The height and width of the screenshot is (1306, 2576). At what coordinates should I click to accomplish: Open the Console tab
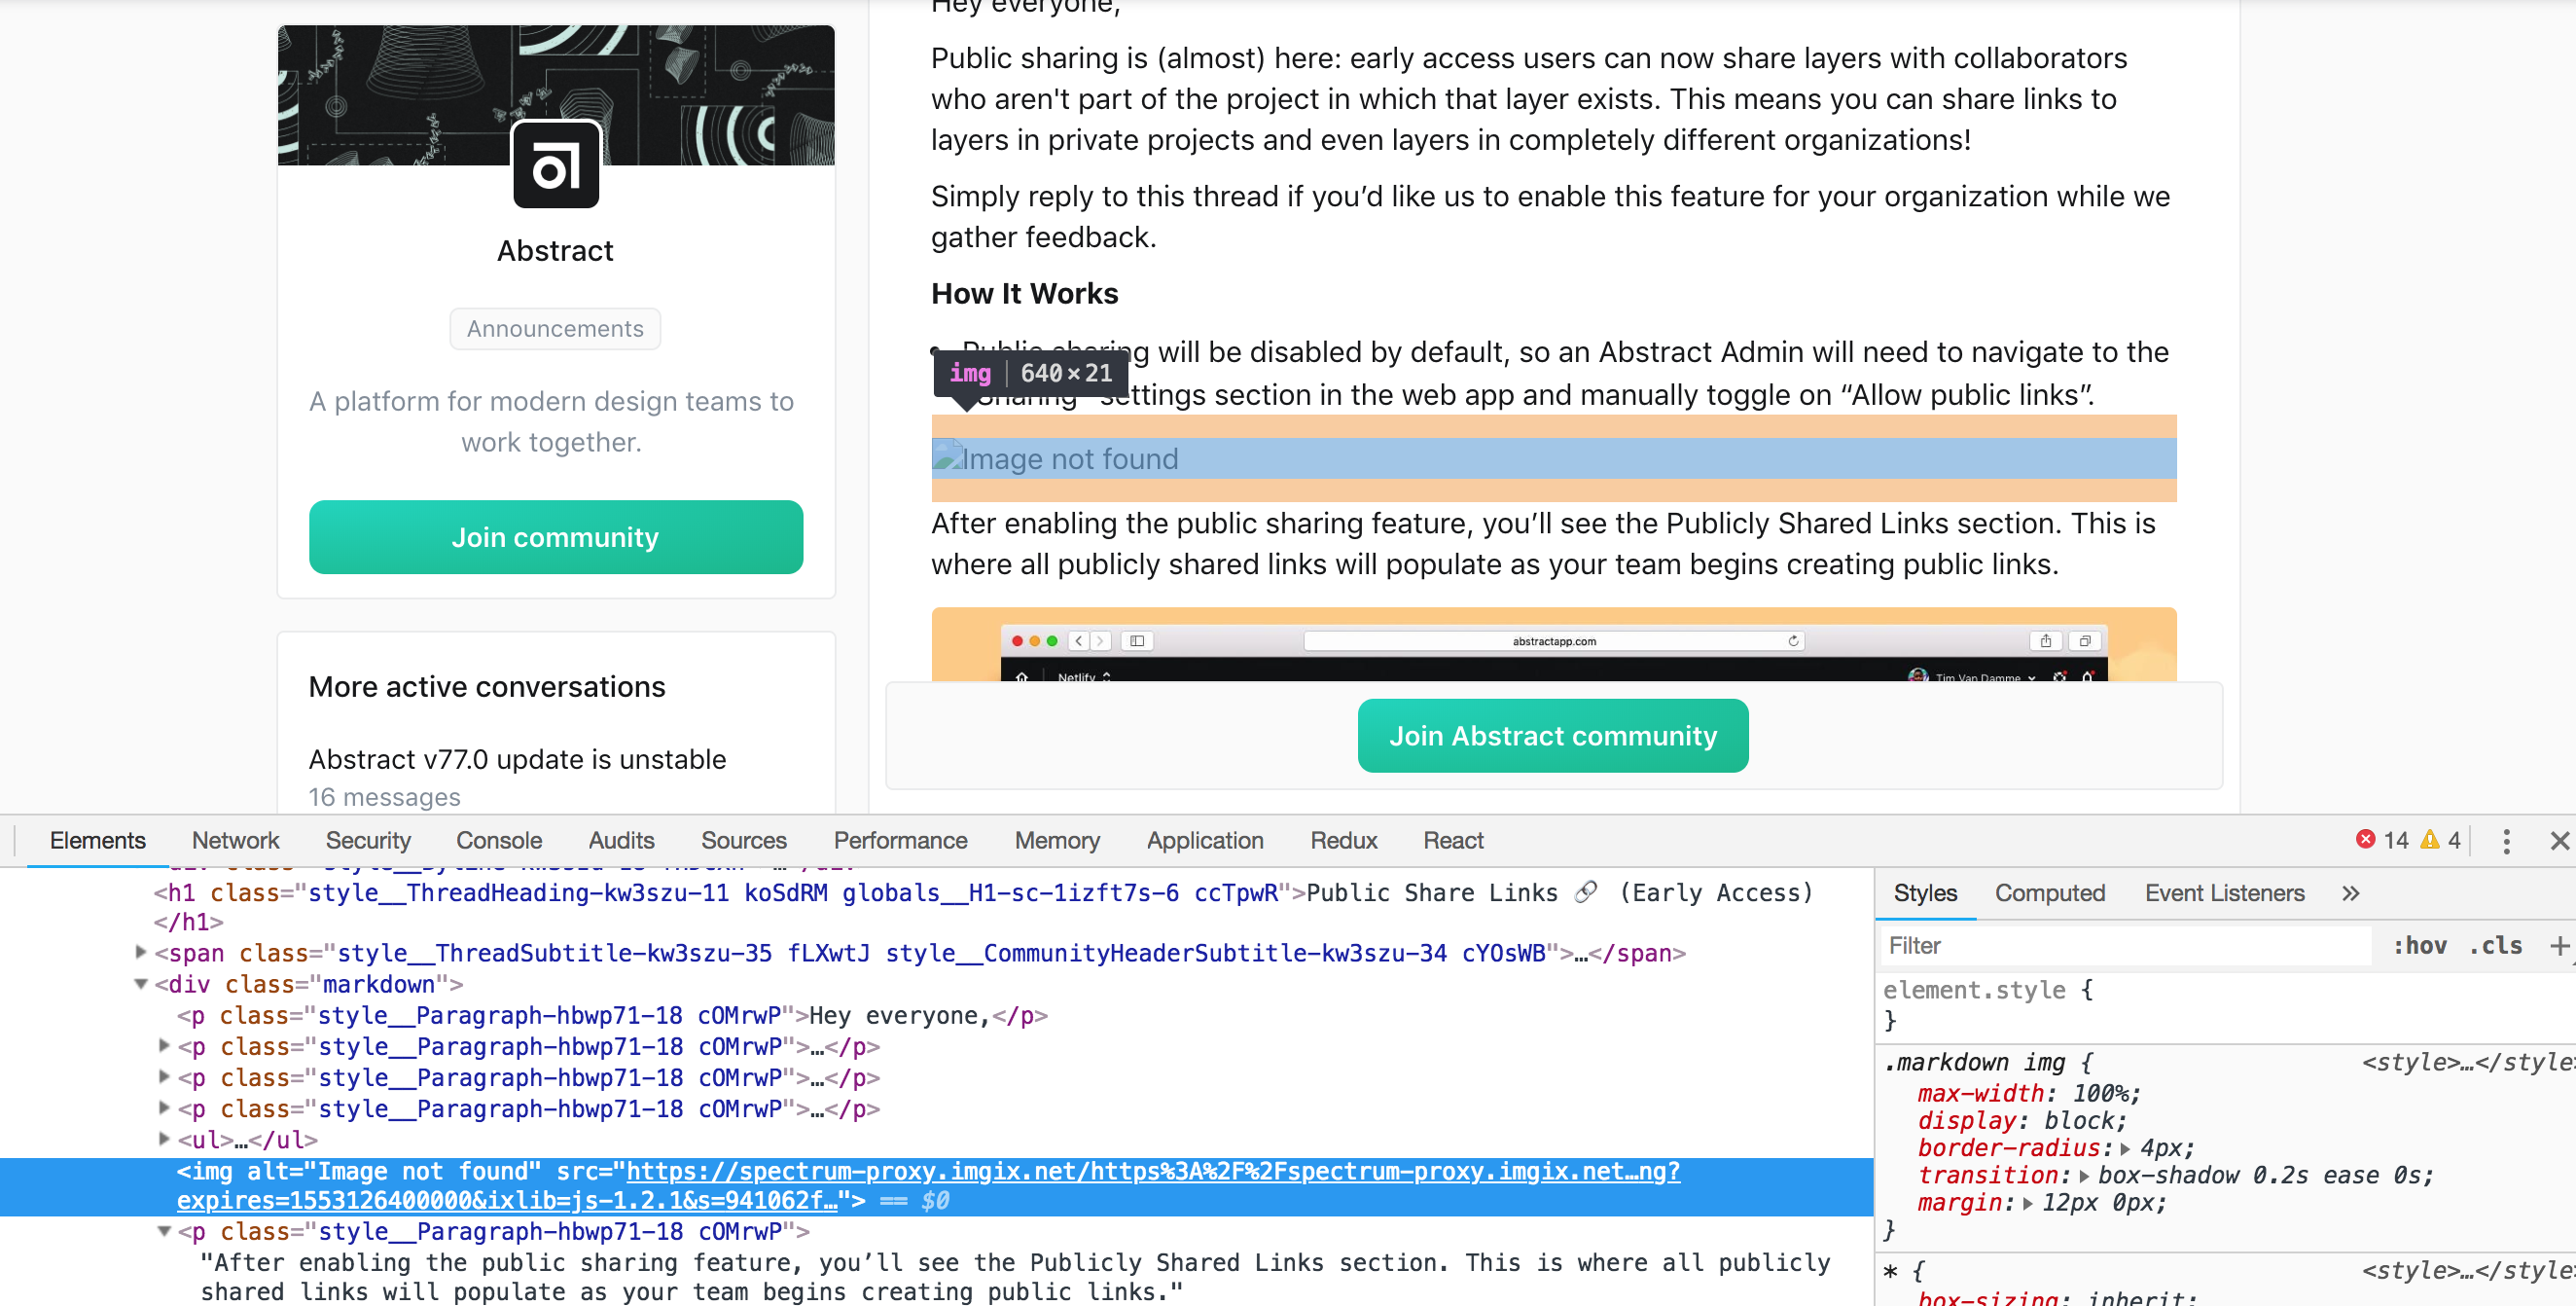499,841
